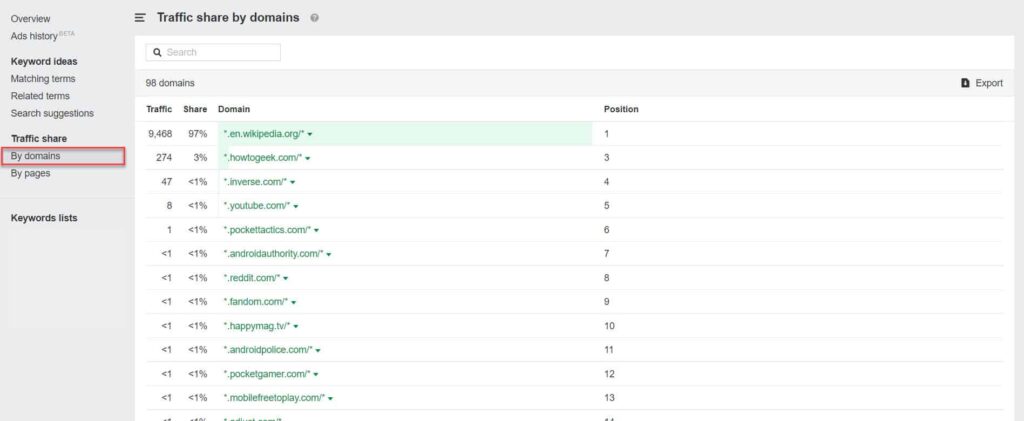1024x421 pixels.
Task: Open the howtogeek.com dropdown arrow
Action: (x=308, y=158)
